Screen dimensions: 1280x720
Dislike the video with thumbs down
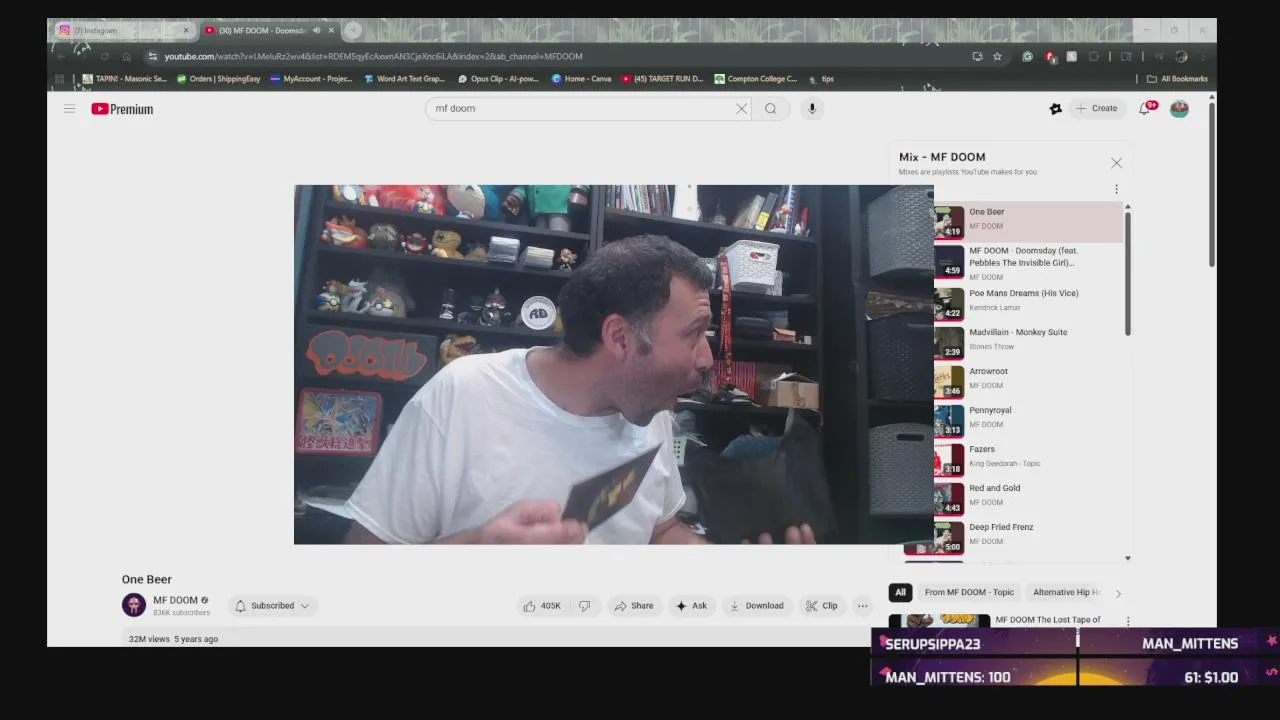click(585, 606)
